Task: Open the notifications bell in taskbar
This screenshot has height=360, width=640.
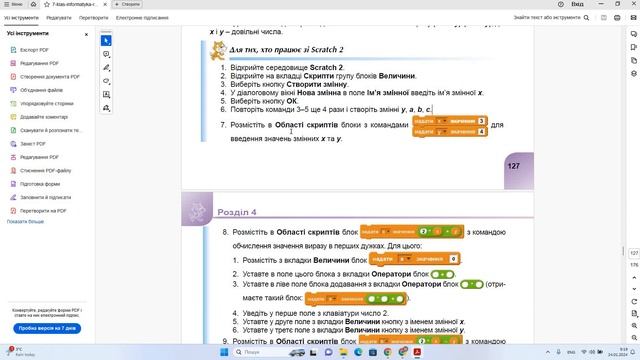Action: [x=633, y=352]
